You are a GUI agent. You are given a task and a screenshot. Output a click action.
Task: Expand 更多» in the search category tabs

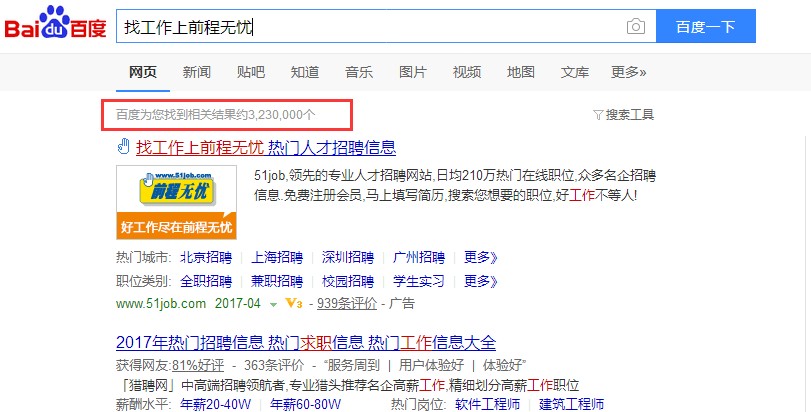coord(628,72)
